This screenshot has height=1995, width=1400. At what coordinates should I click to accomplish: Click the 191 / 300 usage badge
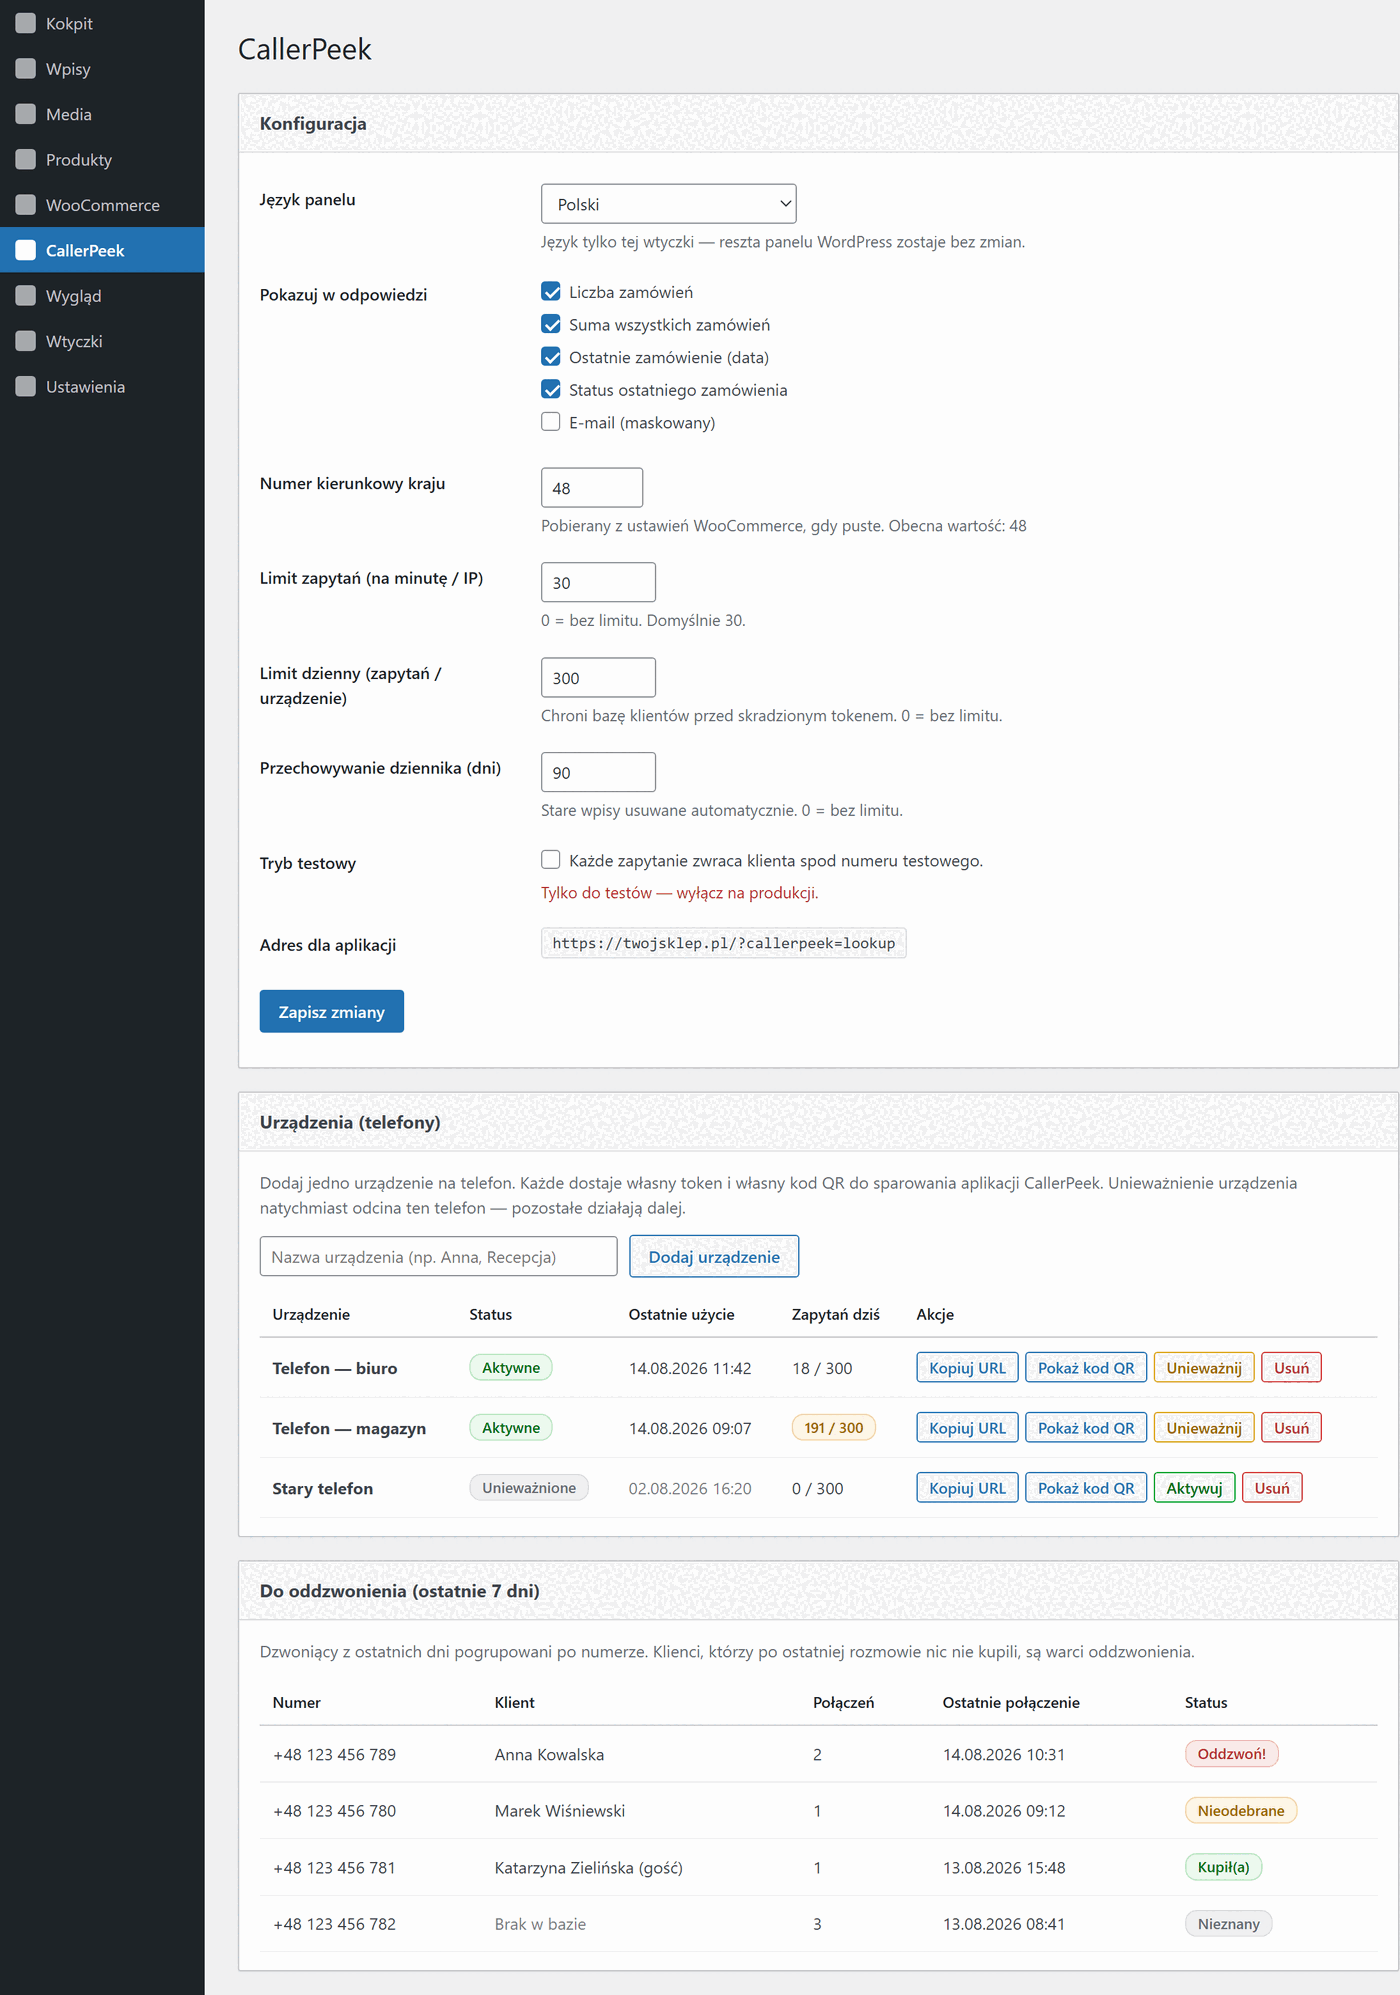834,1428
